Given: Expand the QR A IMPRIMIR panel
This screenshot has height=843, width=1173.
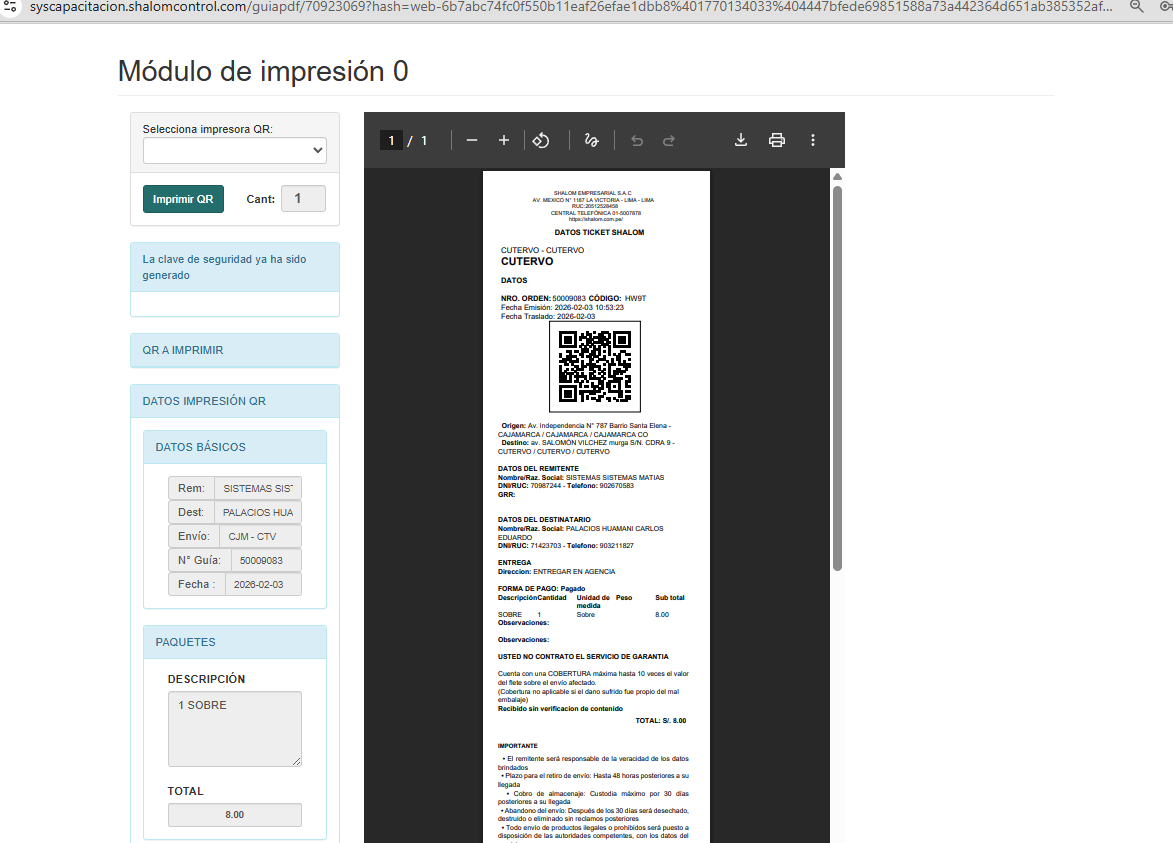Looking at the screenshot, I should [235, 351].
